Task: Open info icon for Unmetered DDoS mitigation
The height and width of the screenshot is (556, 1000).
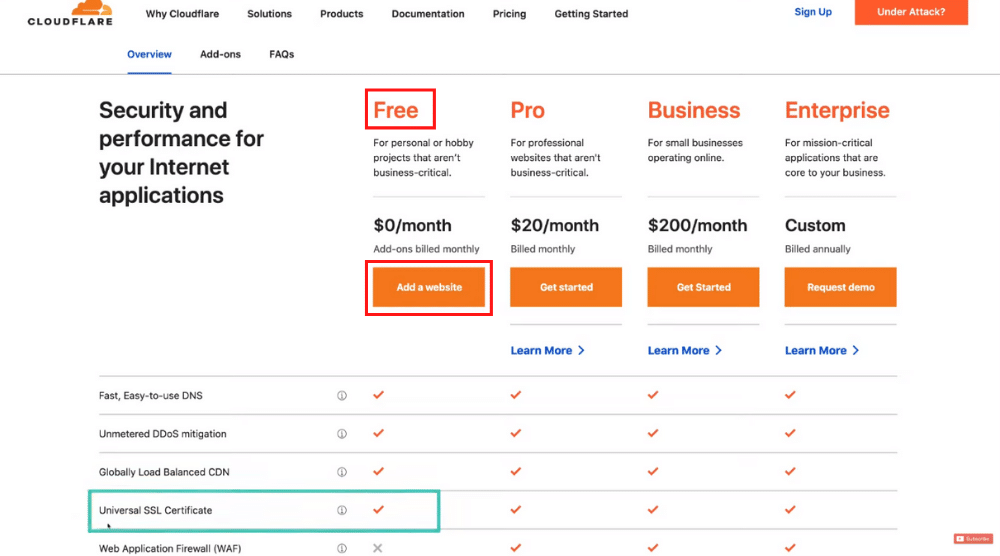Action: [342, 434]
